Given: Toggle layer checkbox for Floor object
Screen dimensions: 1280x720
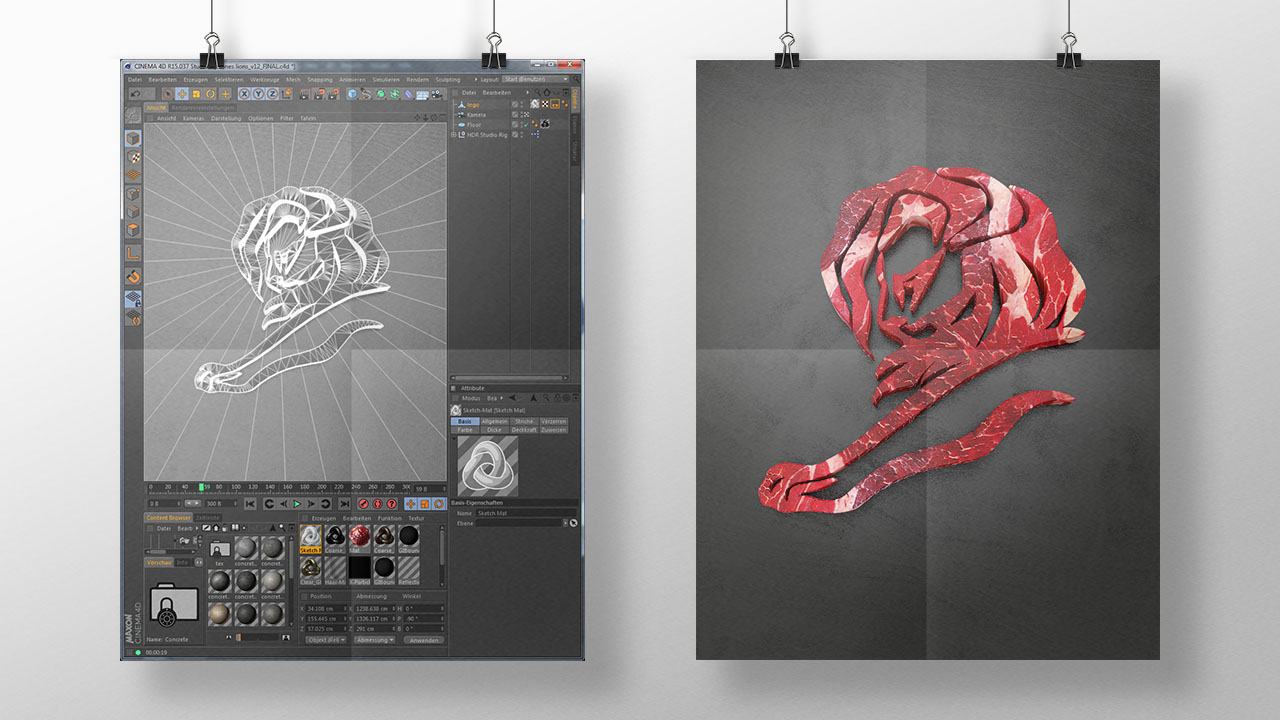Looking at the screenshot, I should click(x=514, y=125).
